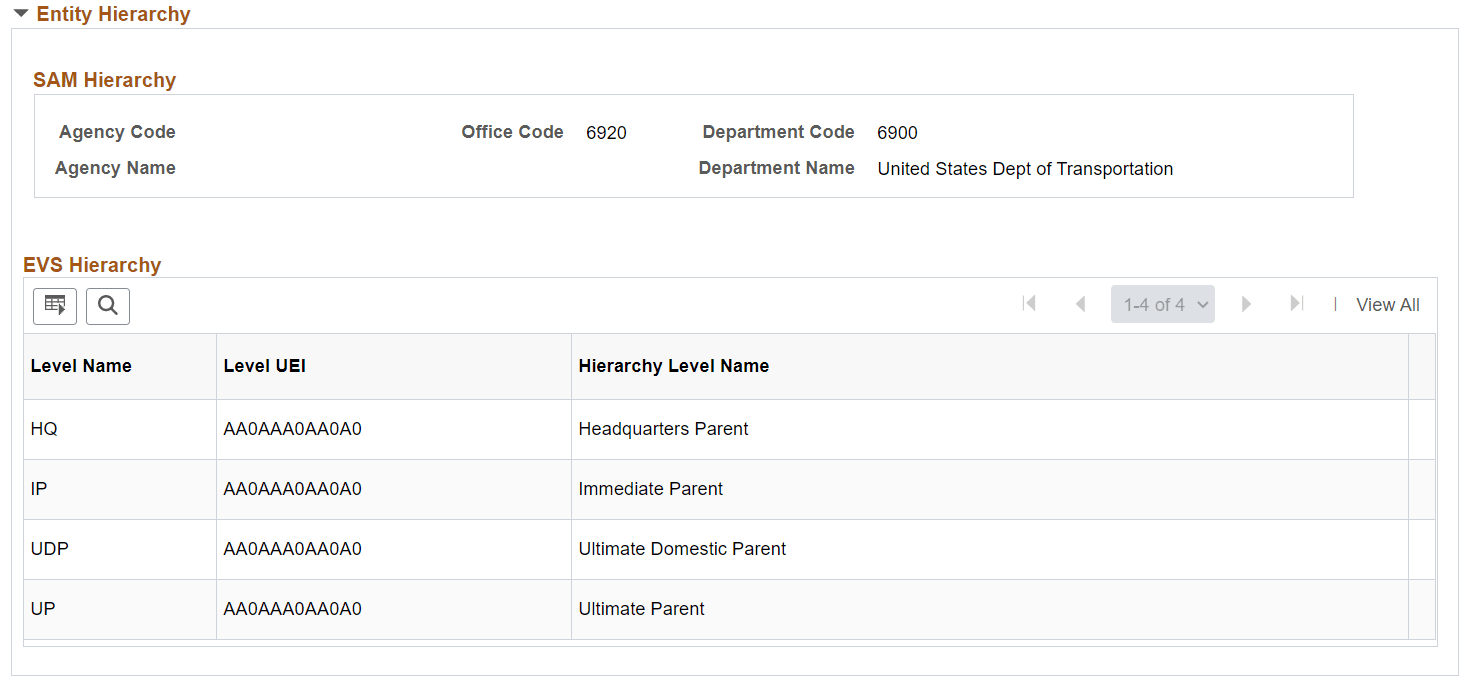This screenshot has height=688, width=1470.
Task: Click the Department Name value text
Action: point(1025,169)
